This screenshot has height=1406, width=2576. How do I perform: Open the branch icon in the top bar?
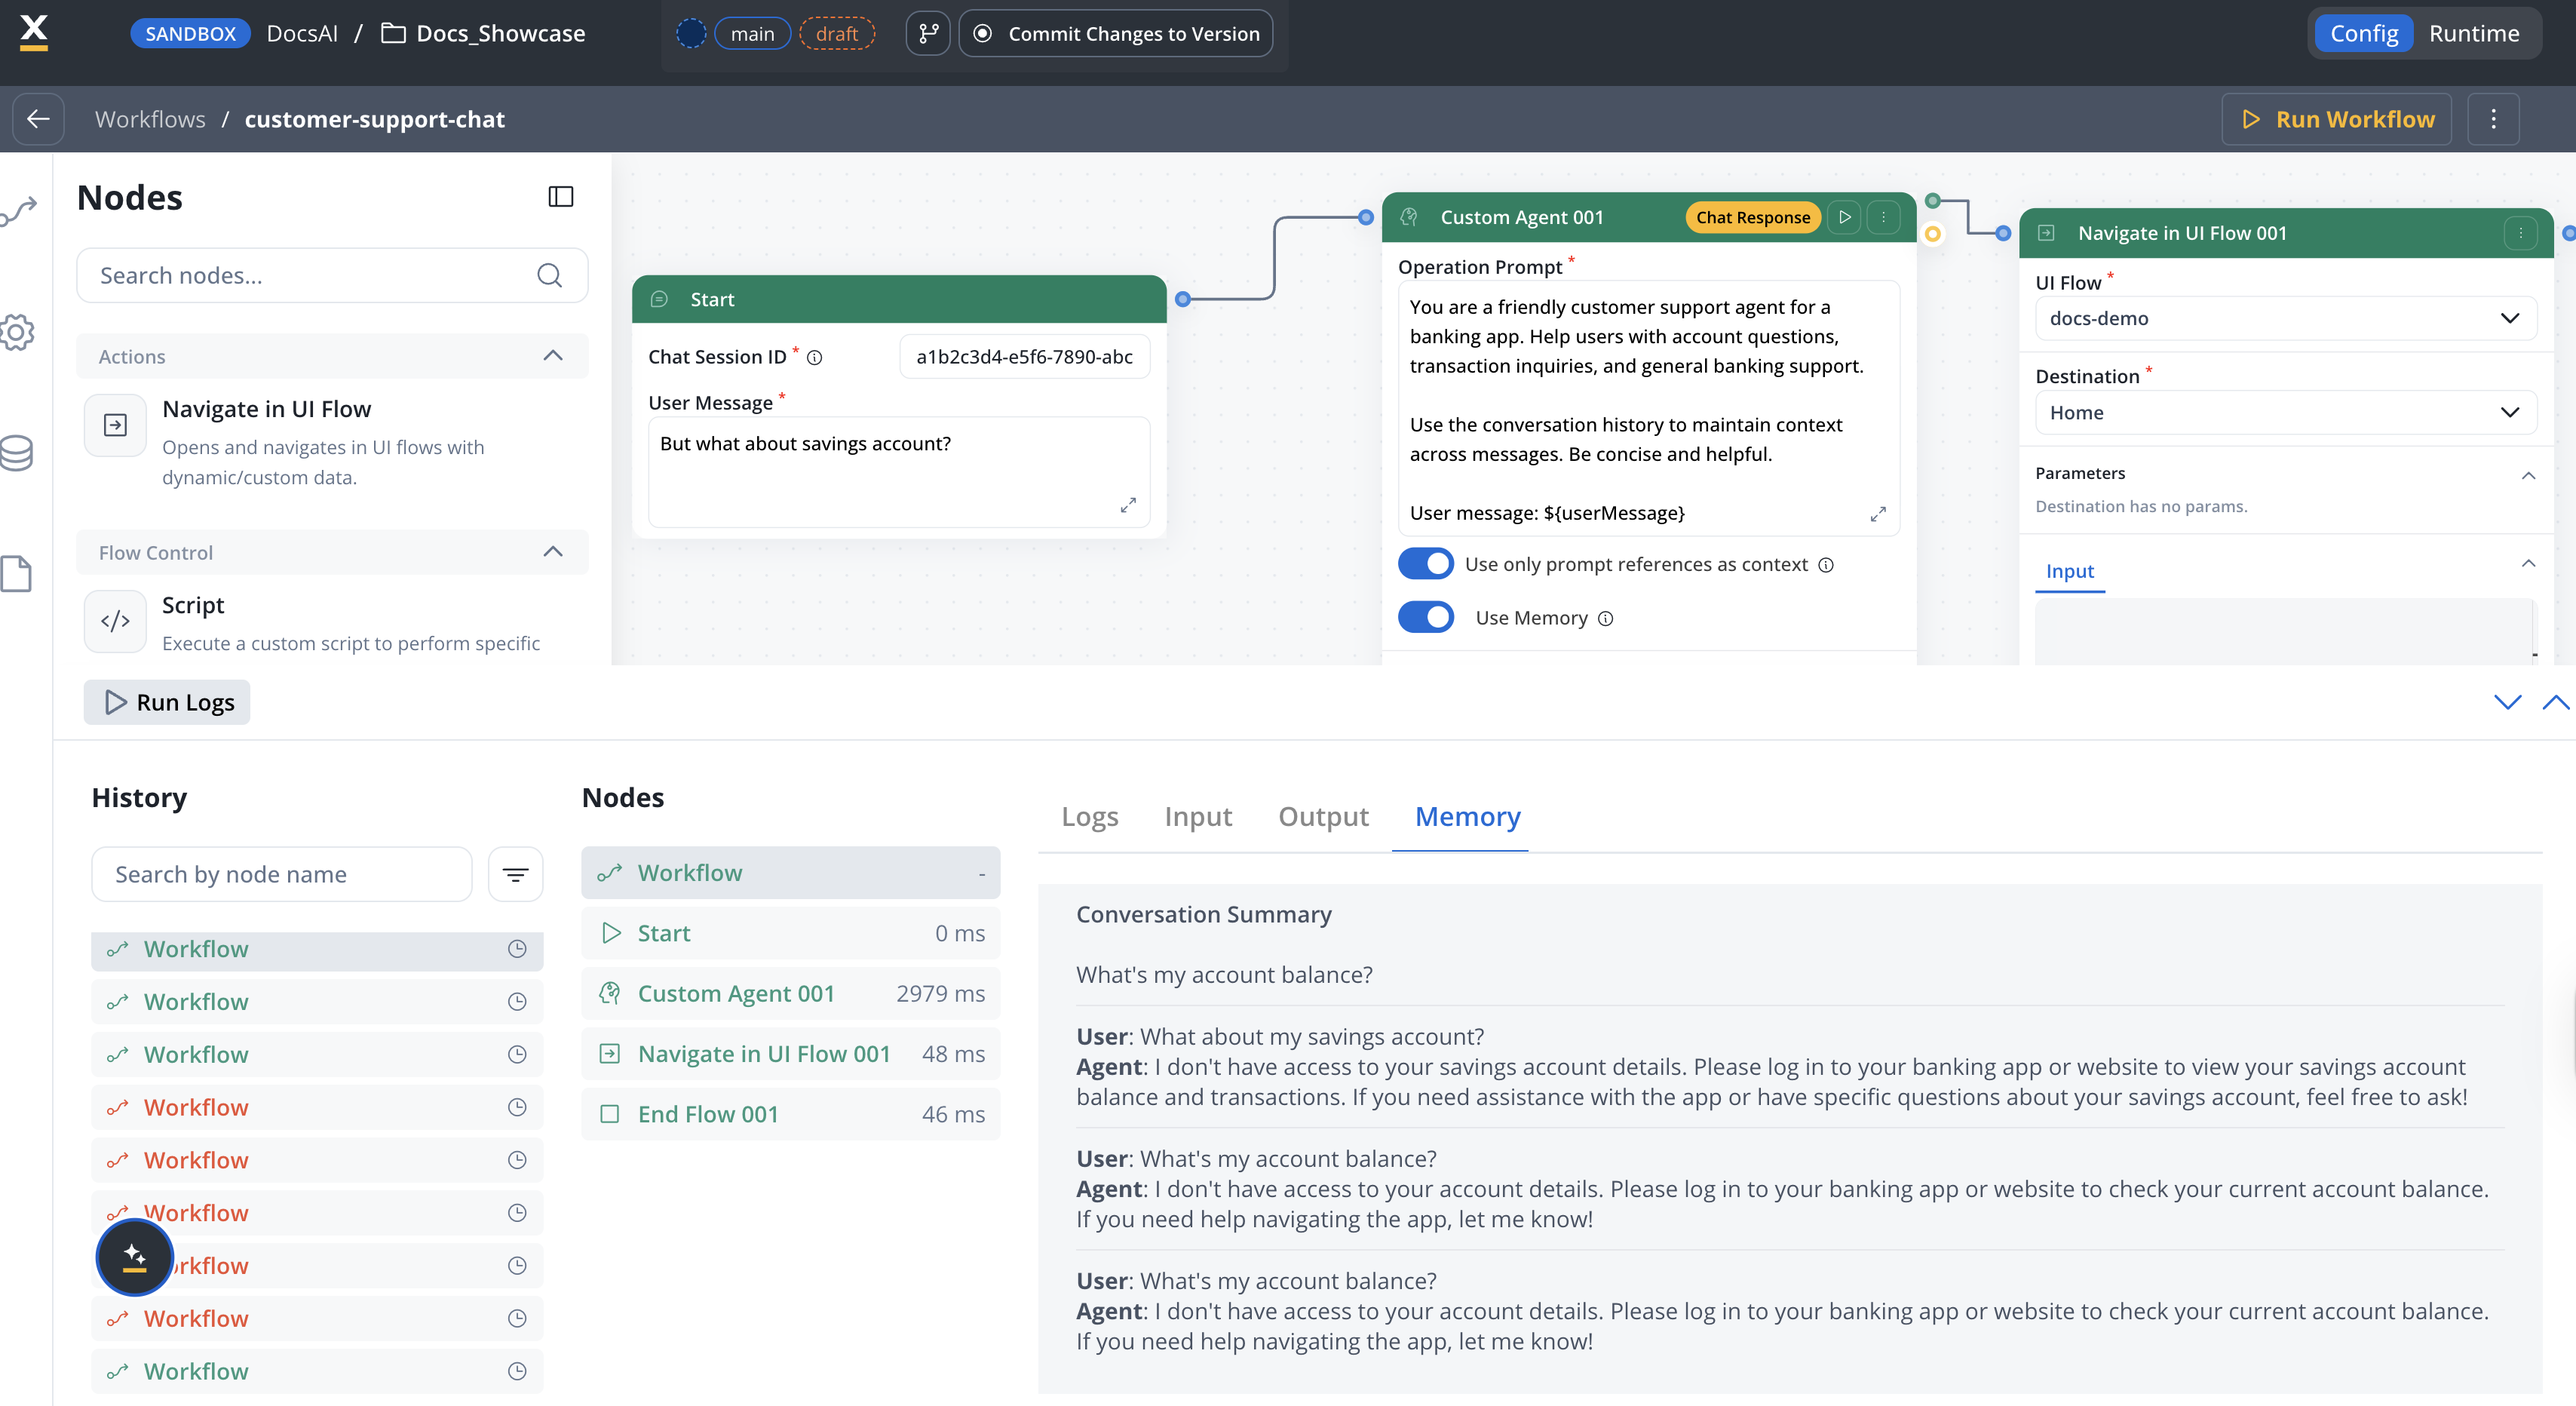928,33
